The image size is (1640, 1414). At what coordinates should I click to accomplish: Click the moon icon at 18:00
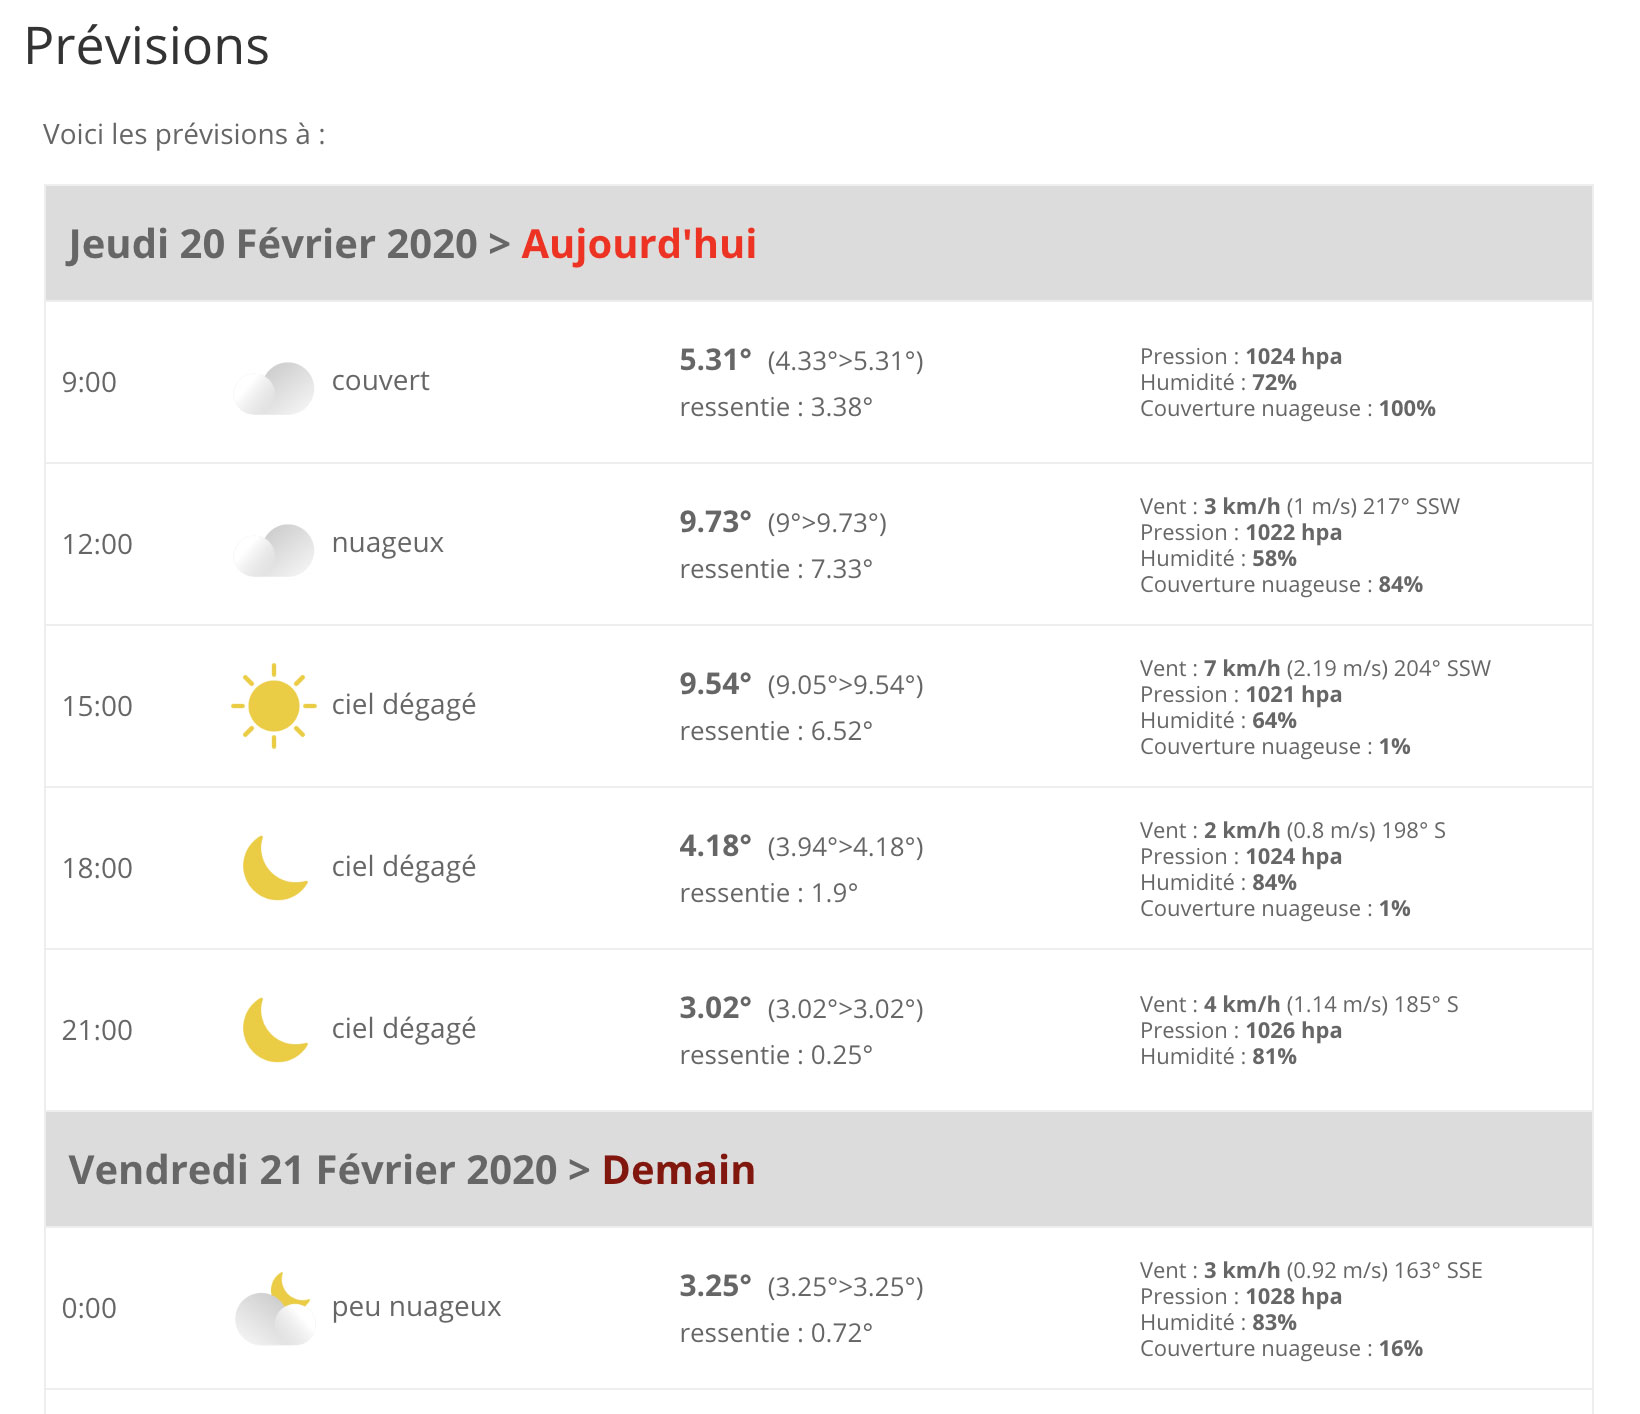tap(276, 867)
